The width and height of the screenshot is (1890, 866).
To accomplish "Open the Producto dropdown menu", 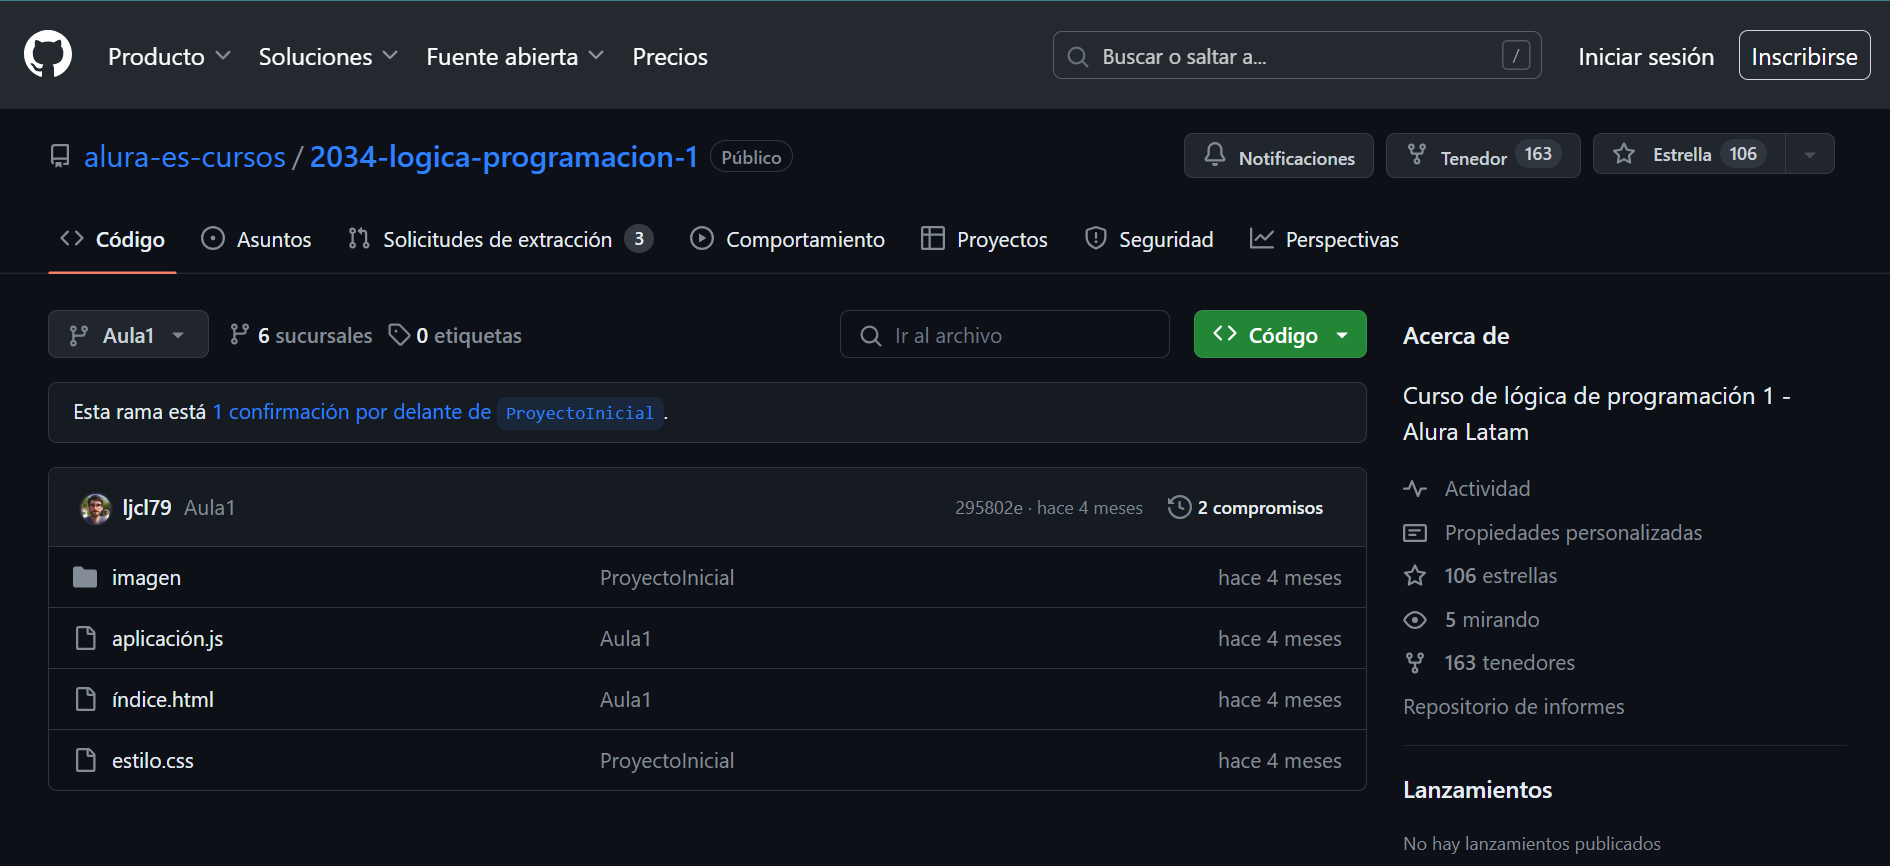I will click(169, 57).
